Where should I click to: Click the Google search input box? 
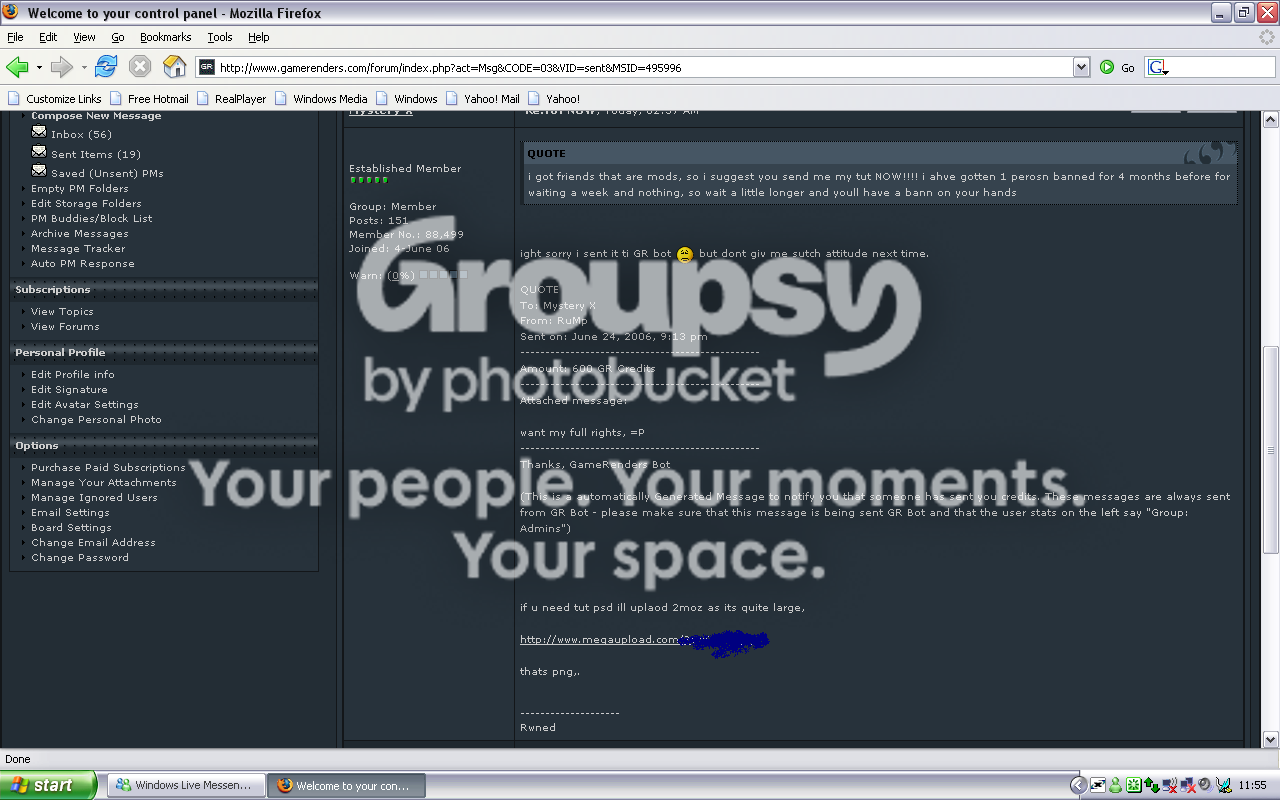click(x=1222, y=68)
